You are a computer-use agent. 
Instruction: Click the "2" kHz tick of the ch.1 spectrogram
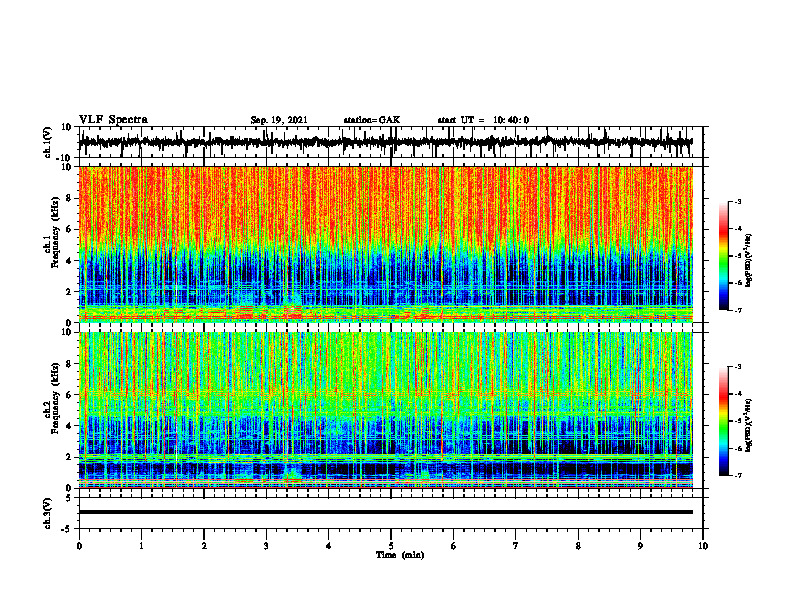69,291
